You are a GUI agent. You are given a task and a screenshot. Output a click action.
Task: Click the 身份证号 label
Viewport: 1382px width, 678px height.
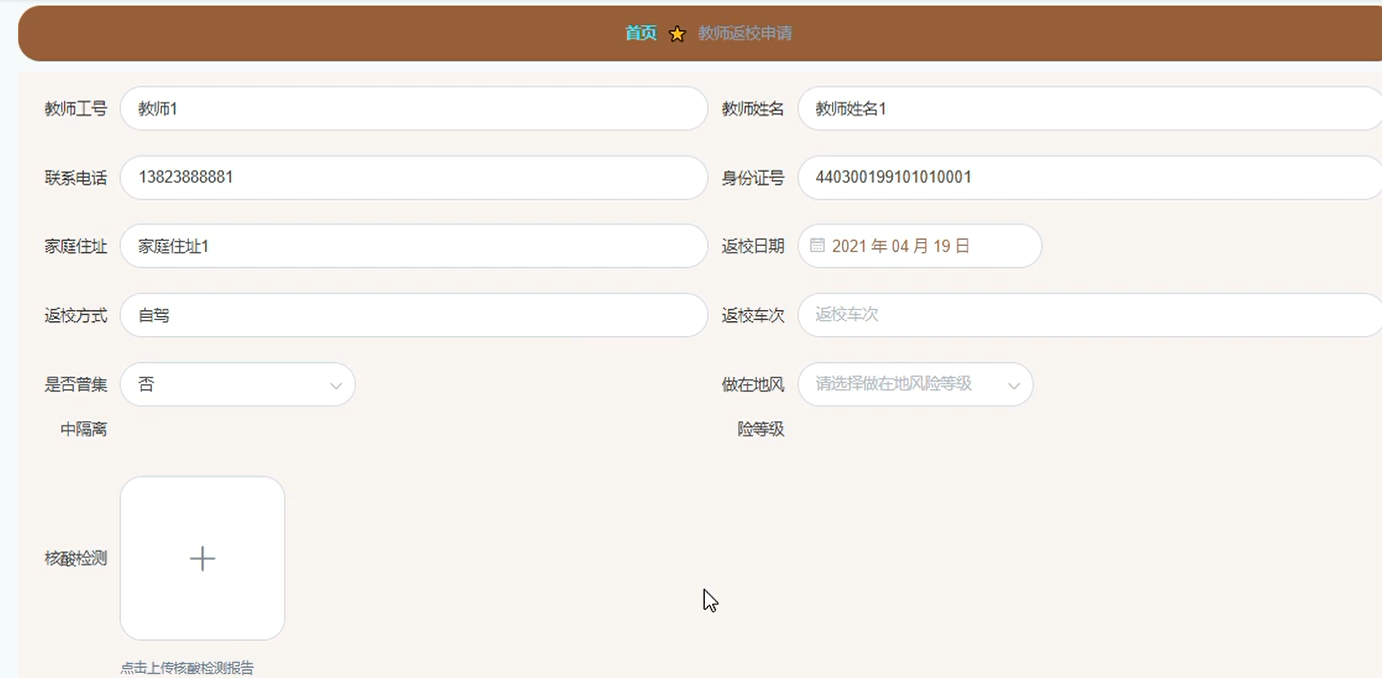pos(753,178)
